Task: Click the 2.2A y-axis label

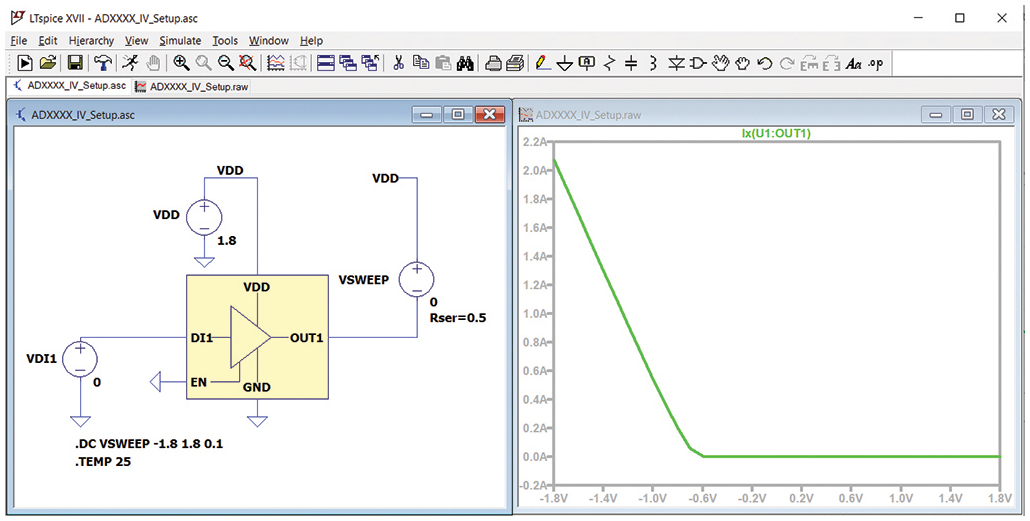Action: [x=533, y=142]
